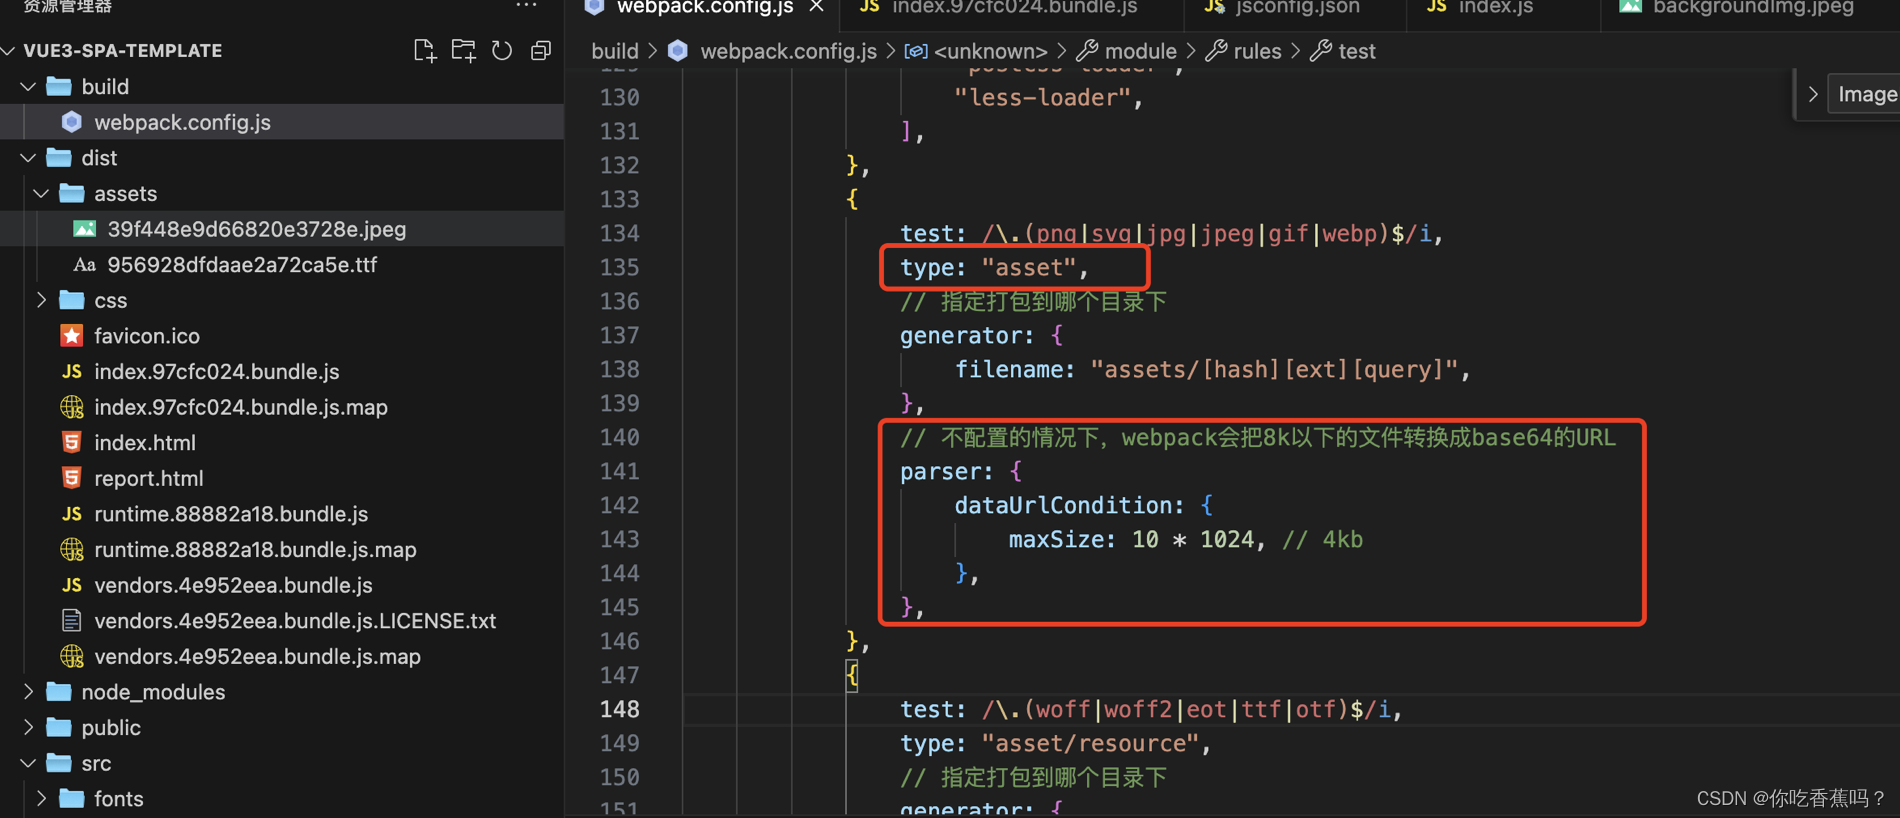Click the symbol icon before <unknown> breadcrumb

915,51
